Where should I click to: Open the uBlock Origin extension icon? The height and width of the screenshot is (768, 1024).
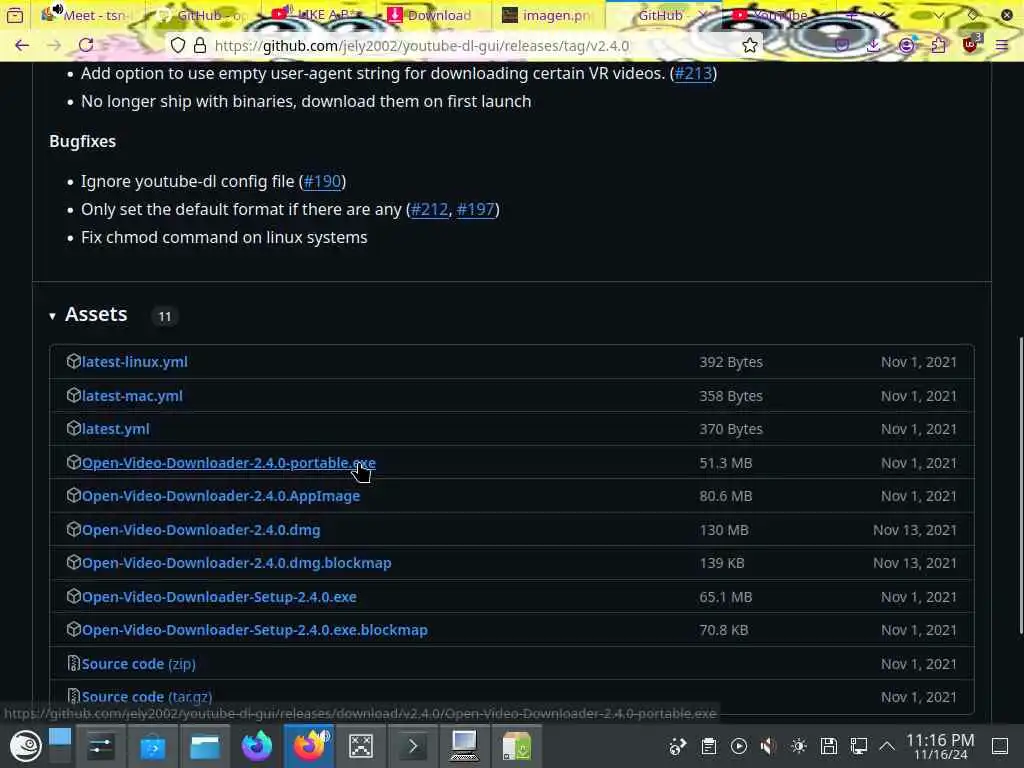point(970,44)
